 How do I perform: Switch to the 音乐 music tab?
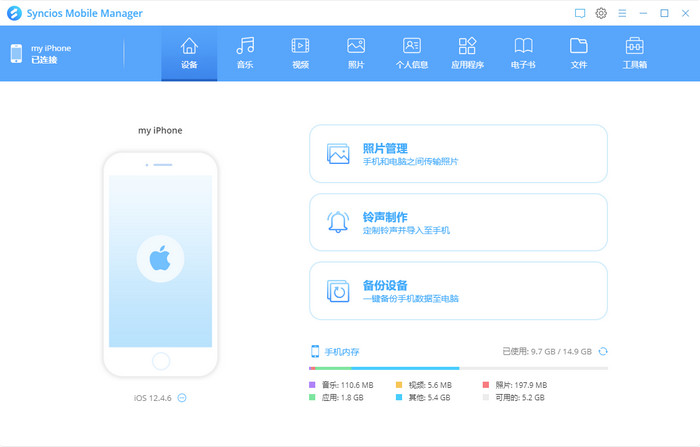(245, 54)
